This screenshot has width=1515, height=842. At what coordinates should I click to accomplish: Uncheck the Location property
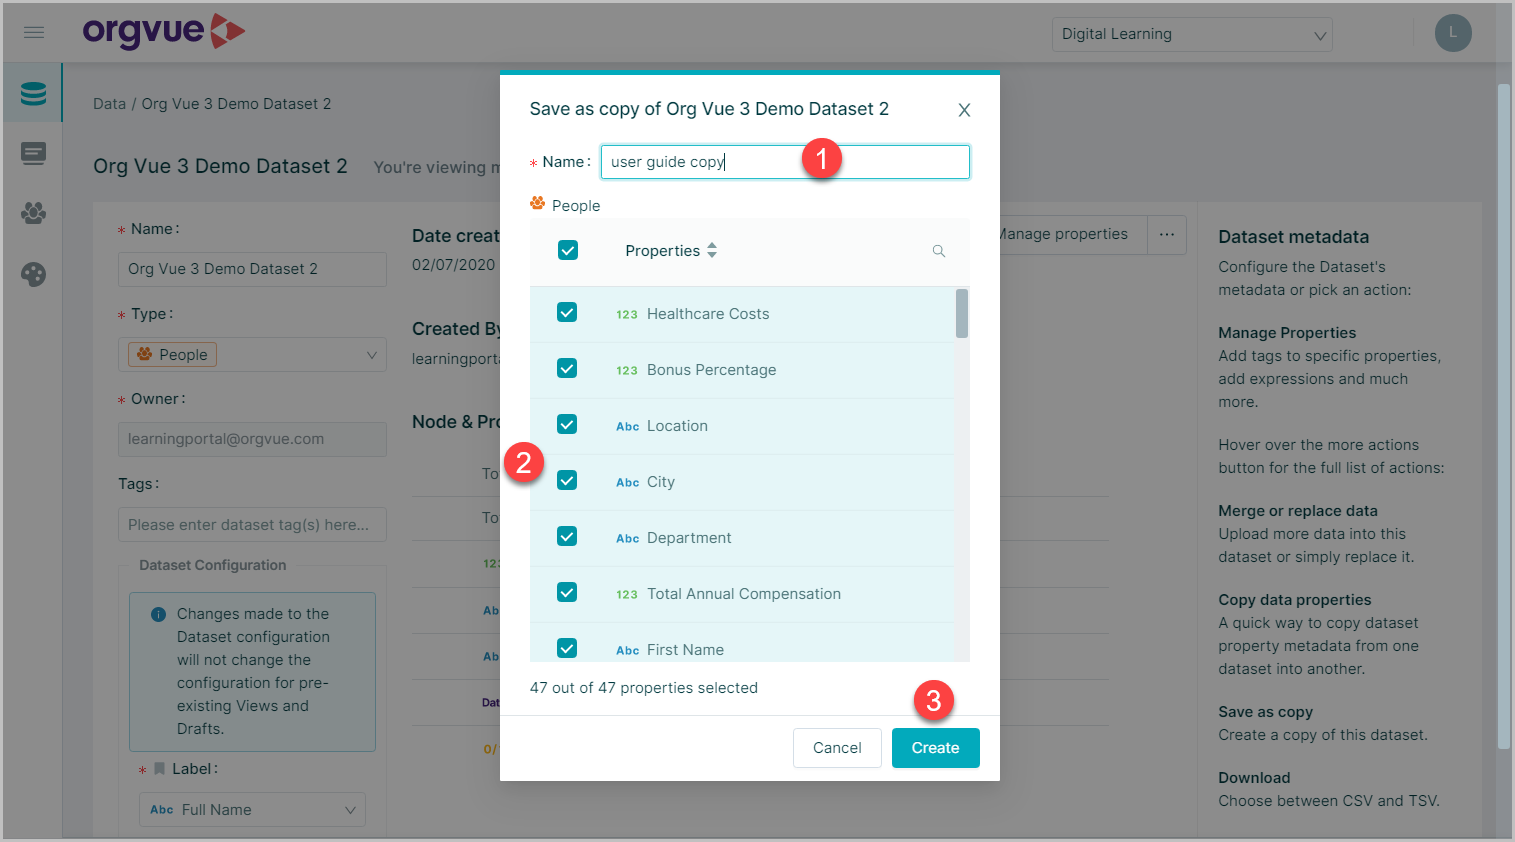567,425
